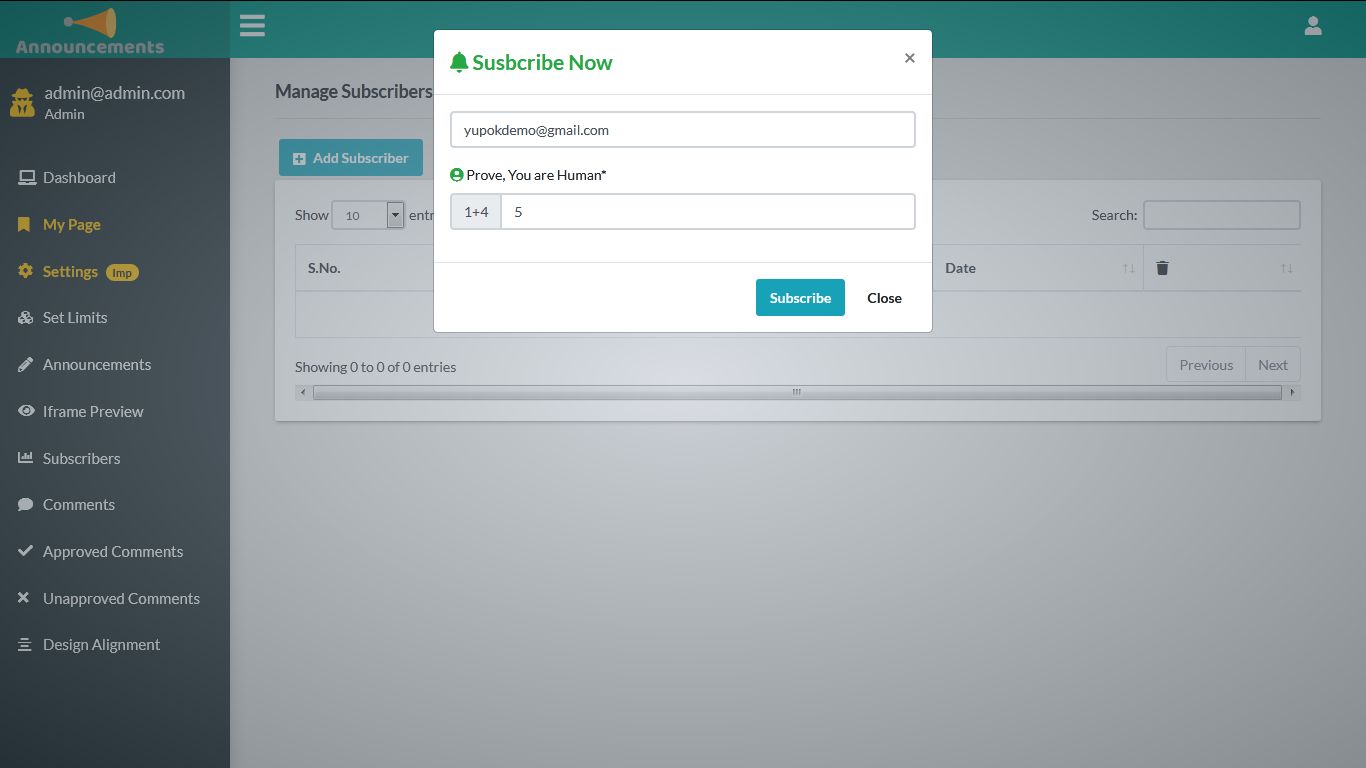
Task: Click the captcha answer input field
Action: pos(708,211)
